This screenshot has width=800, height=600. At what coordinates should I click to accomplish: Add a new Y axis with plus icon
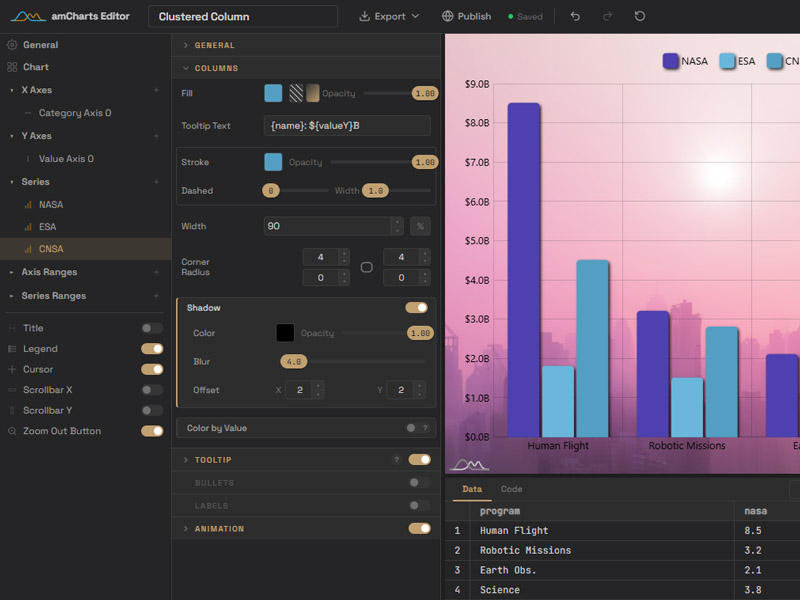(x=156, y=136)
